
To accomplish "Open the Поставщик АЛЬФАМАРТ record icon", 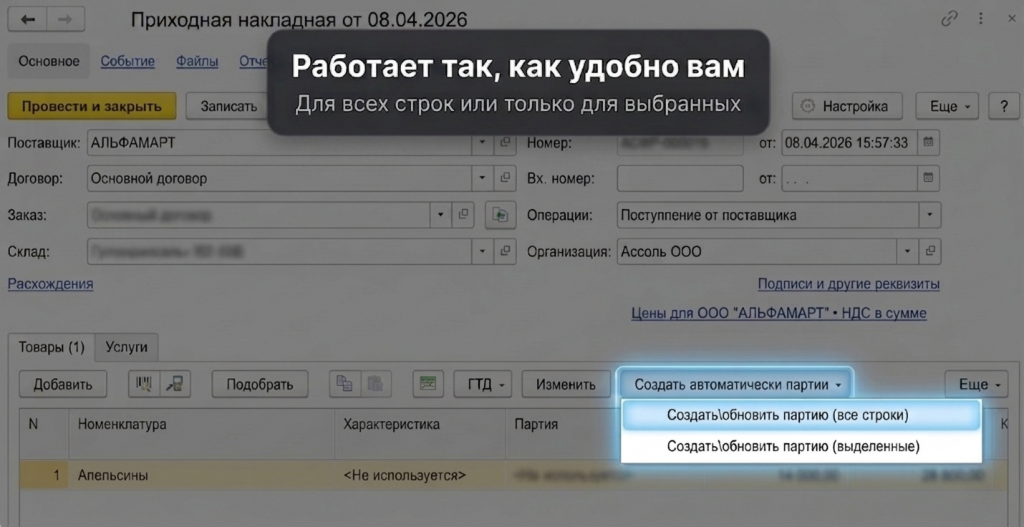I will pyautogui.click(x=505, y=142).
